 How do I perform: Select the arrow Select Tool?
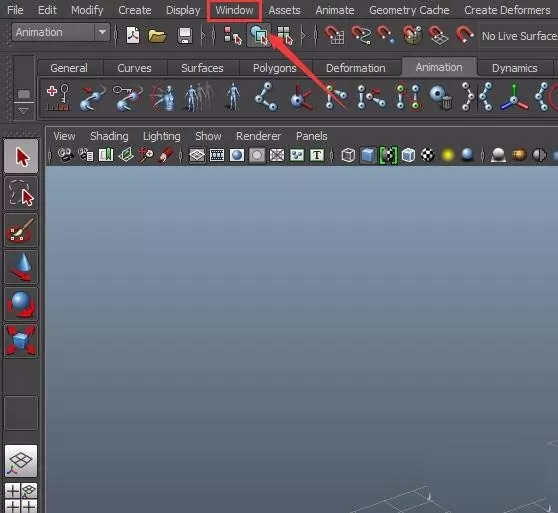click(21, 156)
